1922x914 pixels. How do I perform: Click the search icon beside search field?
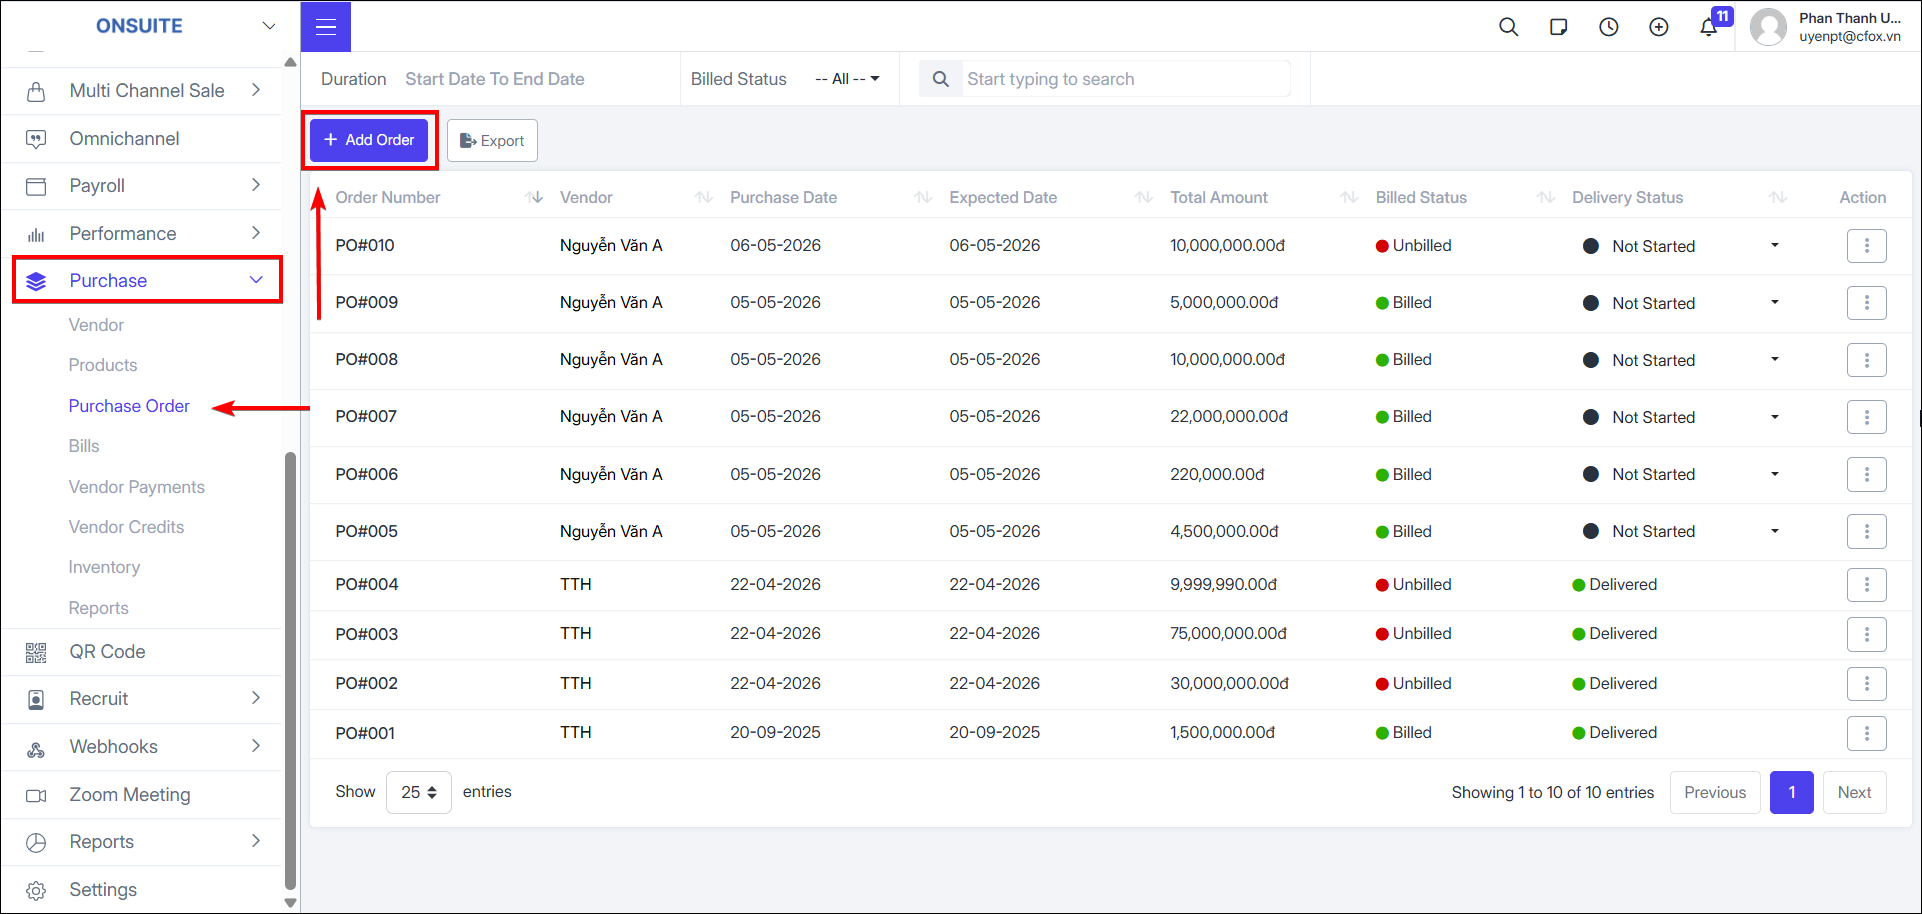941,79
